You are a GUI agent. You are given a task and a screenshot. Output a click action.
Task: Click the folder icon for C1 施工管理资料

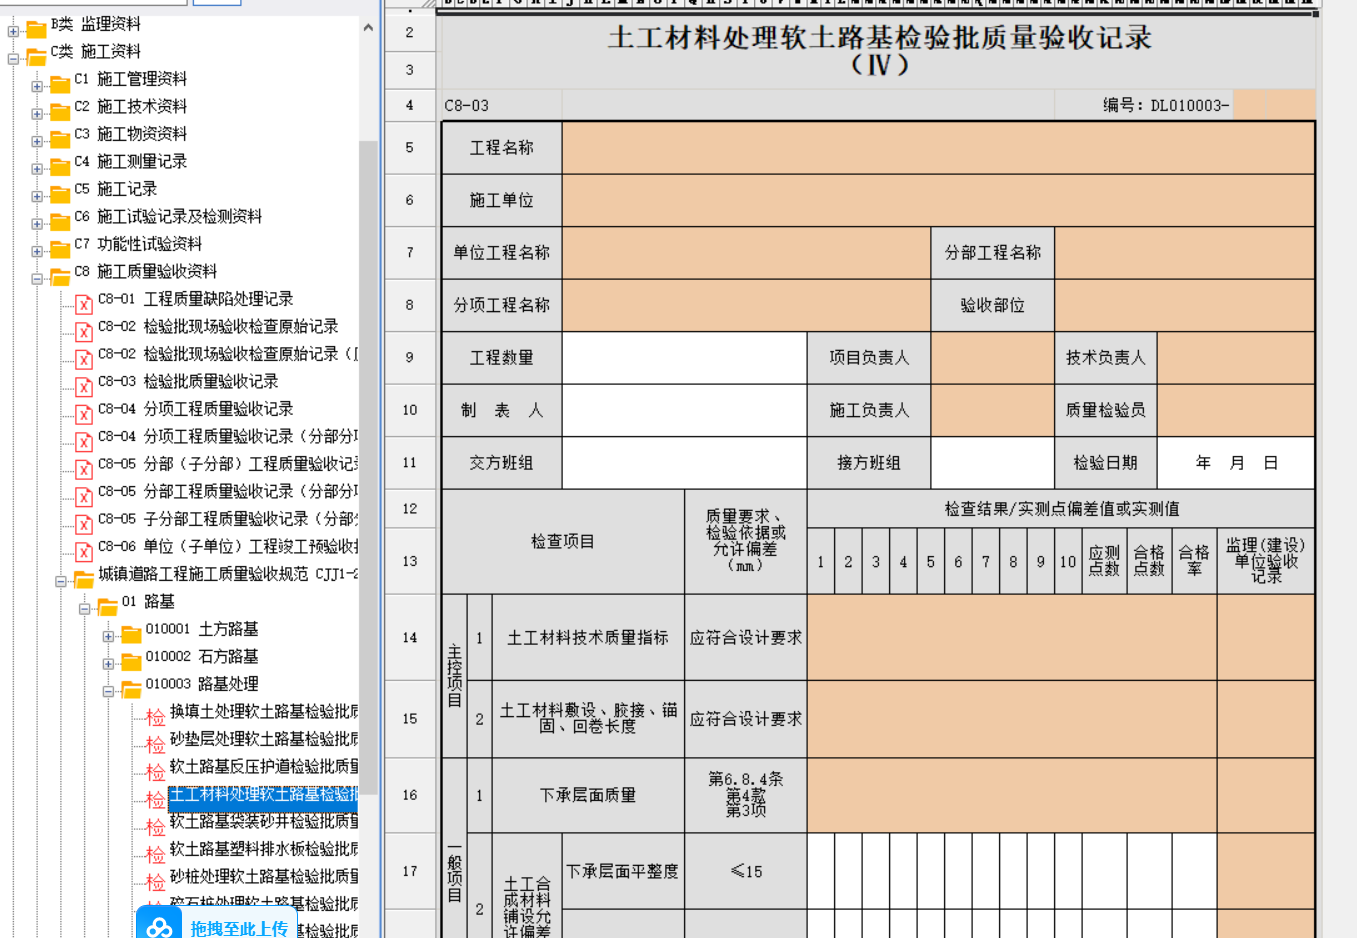coord(60,82)
